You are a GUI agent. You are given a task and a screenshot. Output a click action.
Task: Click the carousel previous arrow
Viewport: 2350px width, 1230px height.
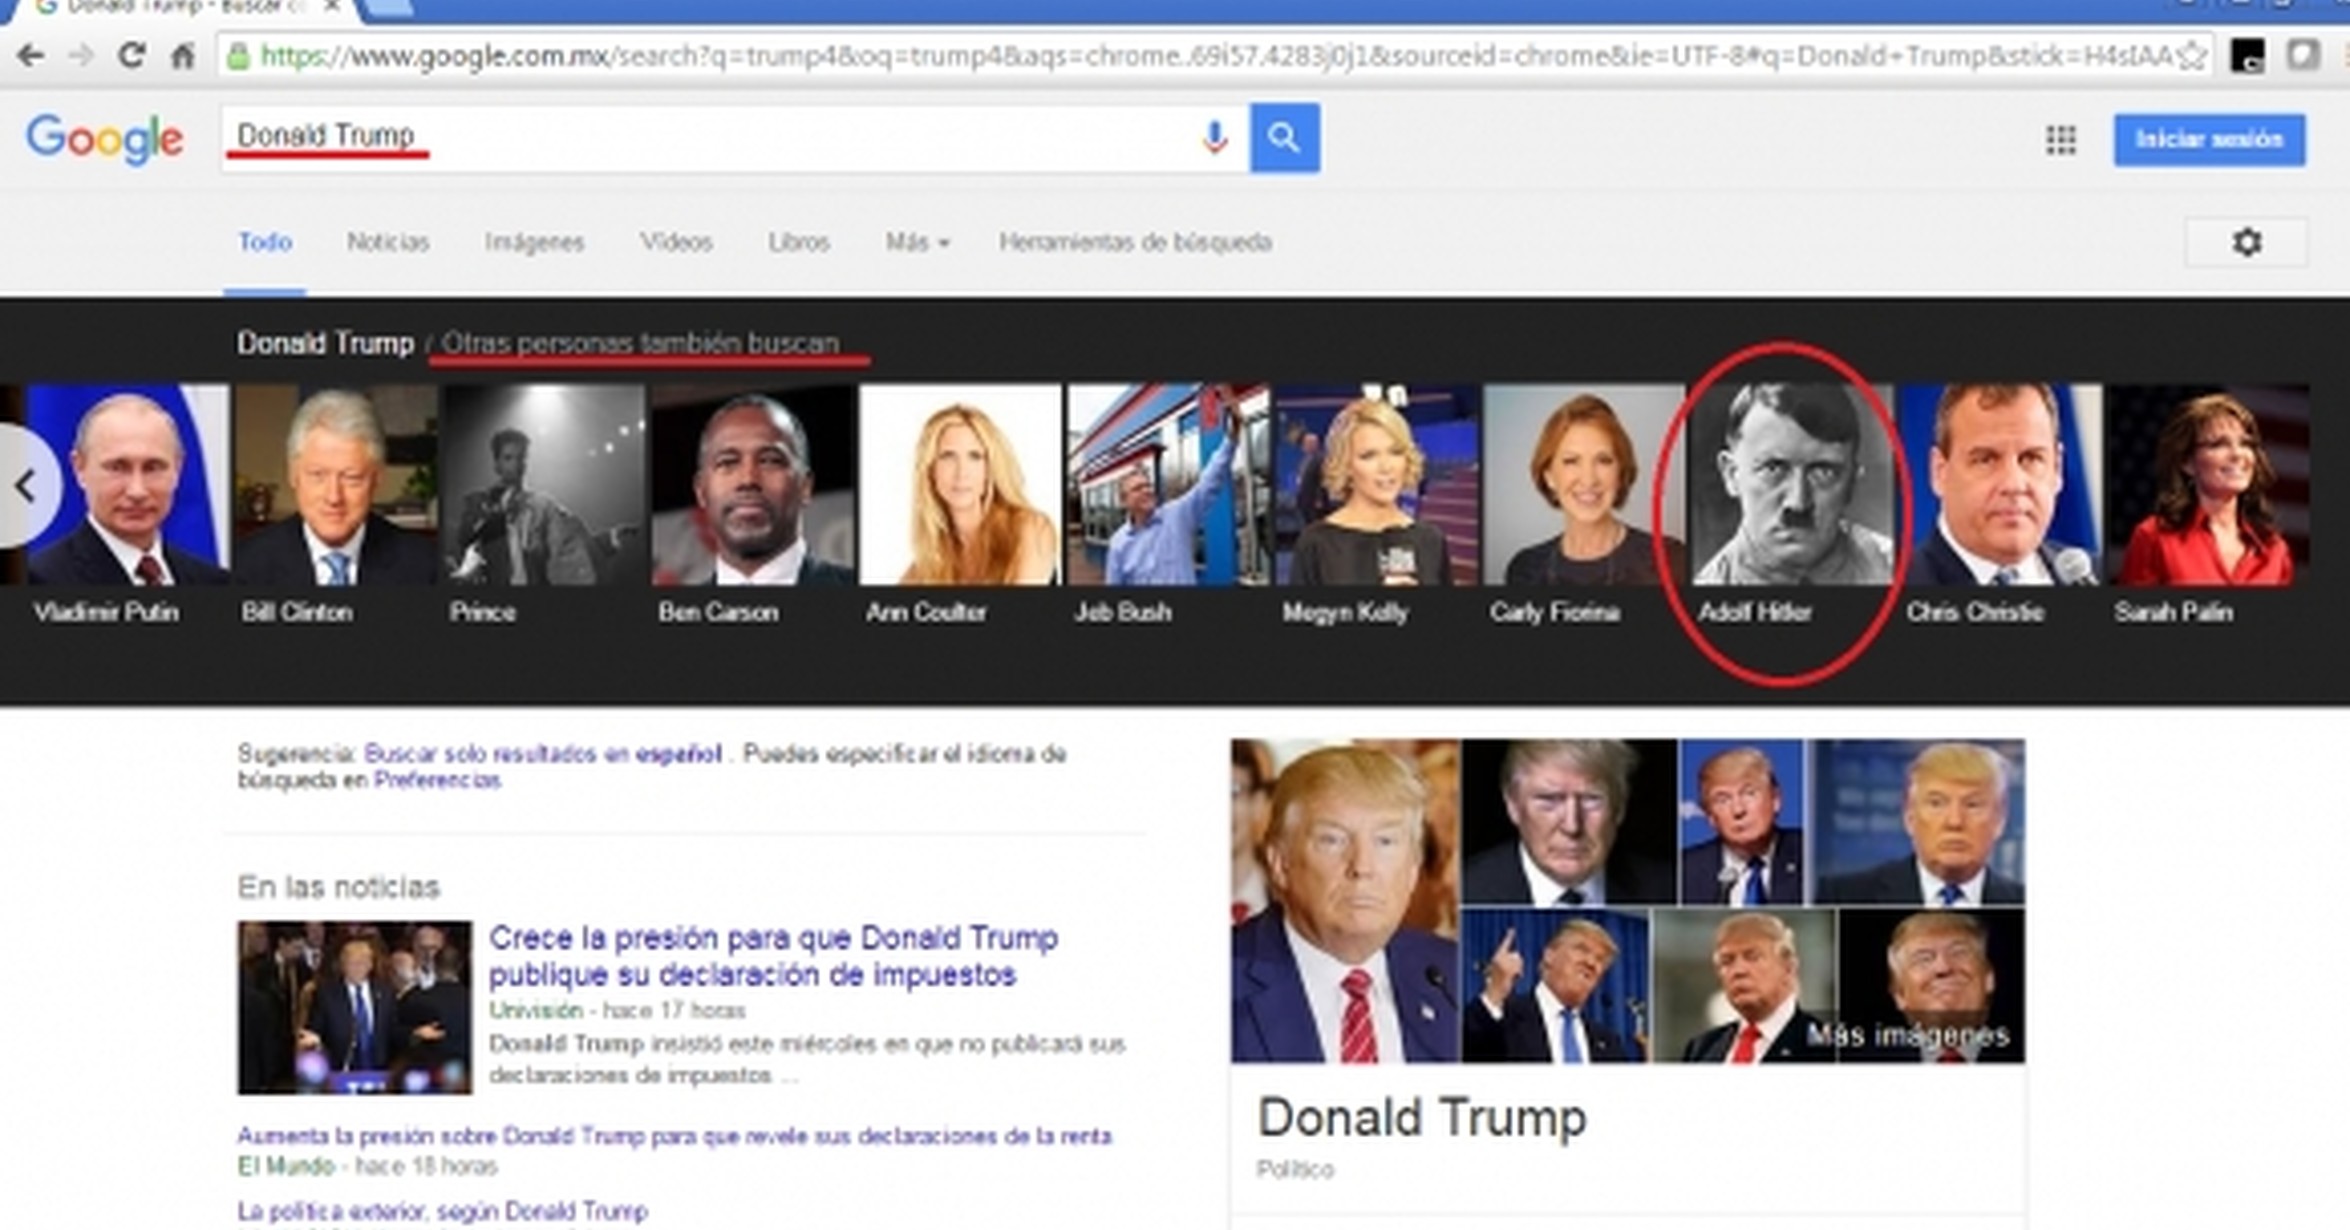[x=26, y=486]
